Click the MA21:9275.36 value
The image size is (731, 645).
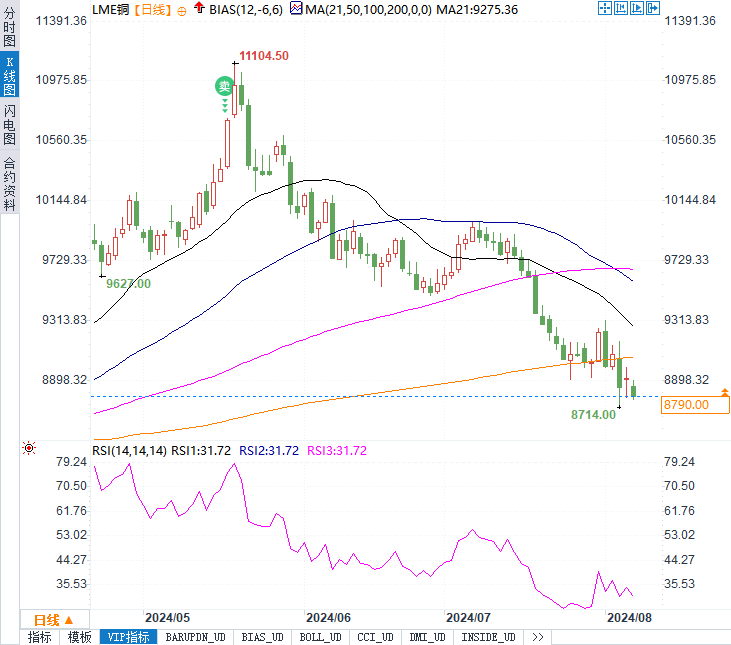[477, 10]
